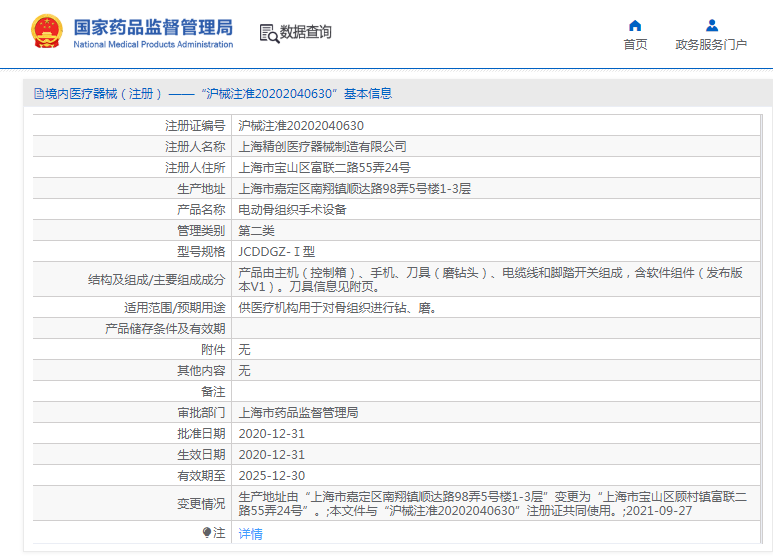This screenshot has width=773, height=557.
Task: Select 上海精创医疗器械制造有限公司 cell
Action: click(x=322, y=147)
